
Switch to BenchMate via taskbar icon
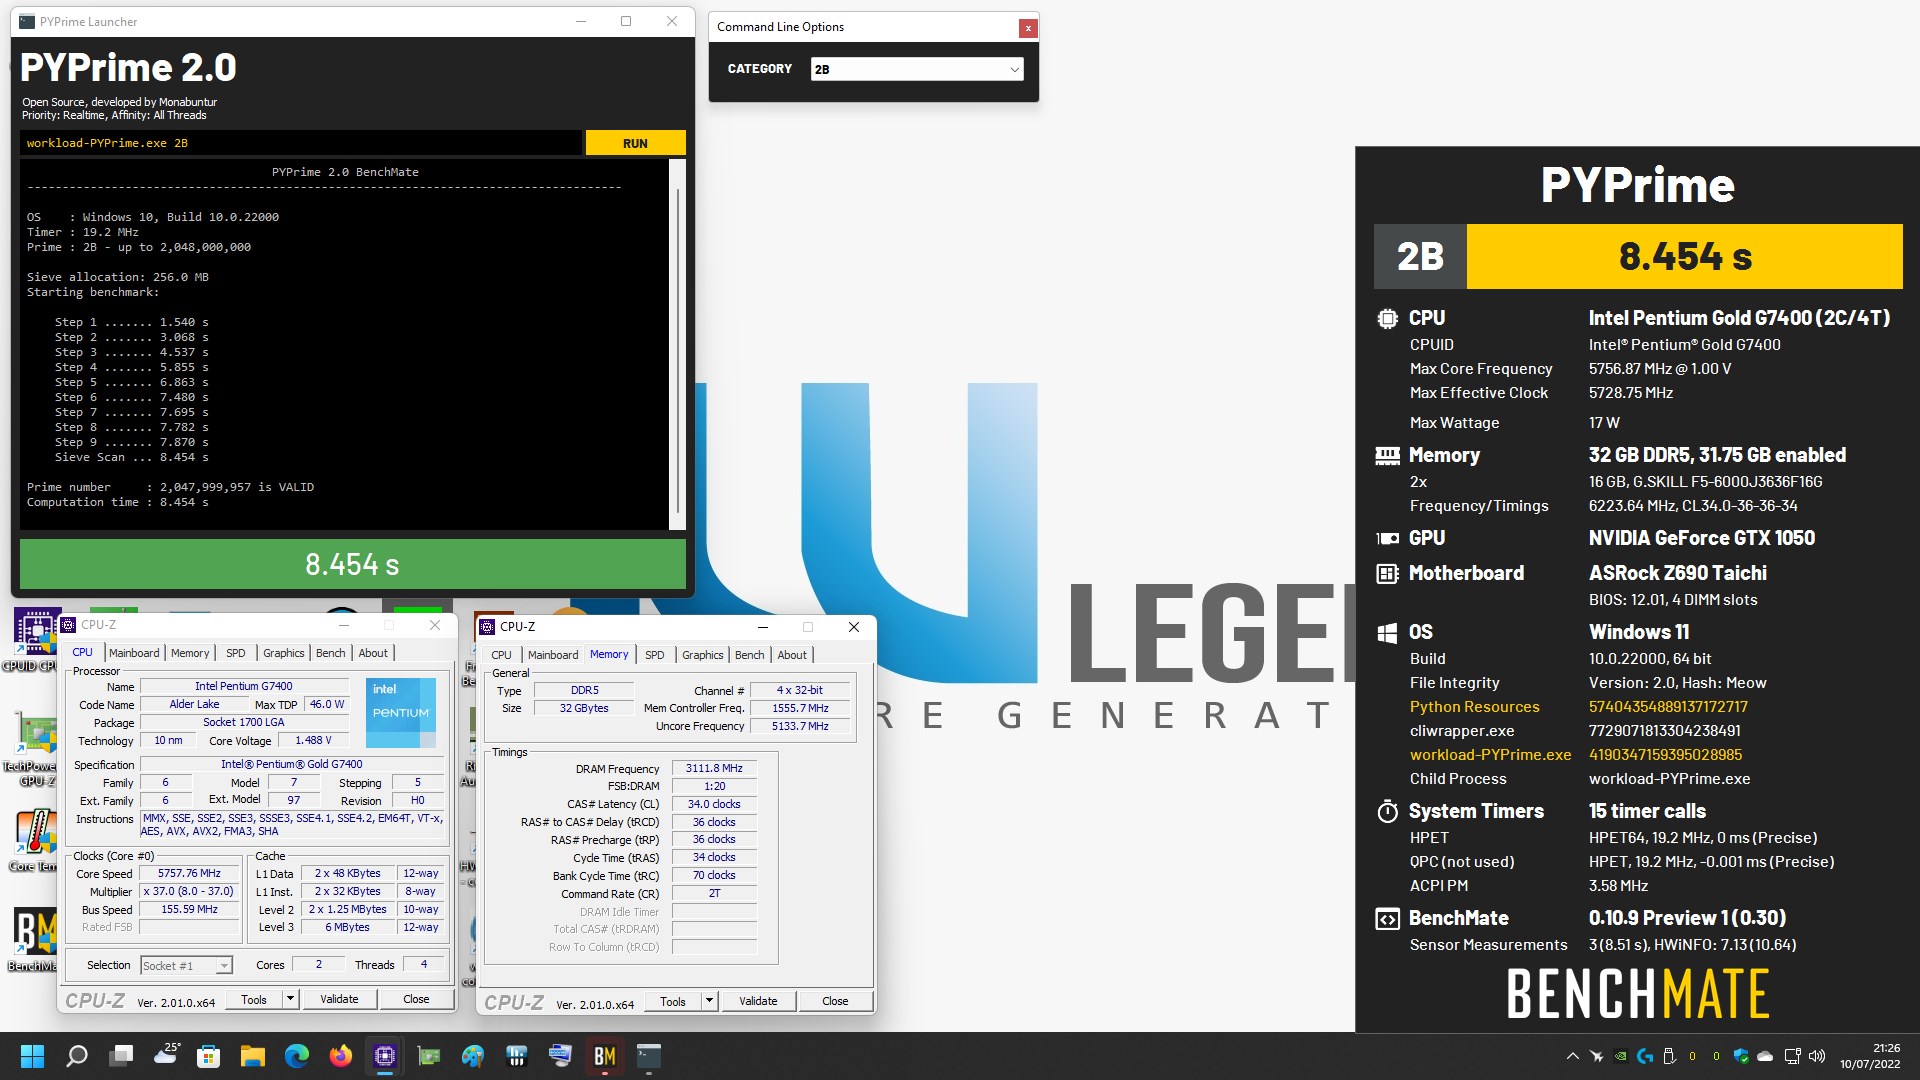tap(605, 1056)
